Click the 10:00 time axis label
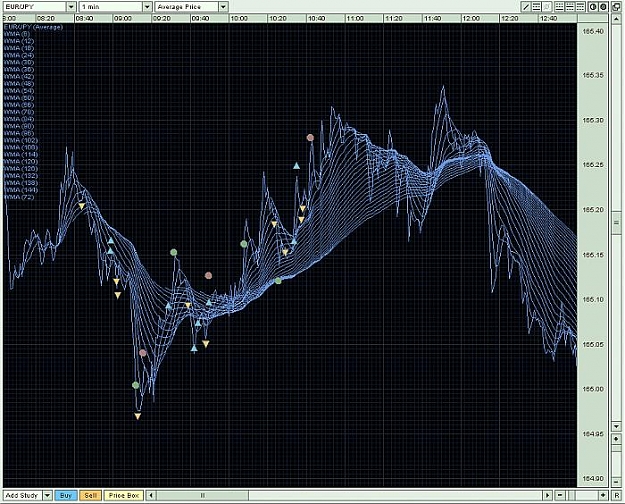This screenshot has width=625, height=504. [x=239, y=18]
